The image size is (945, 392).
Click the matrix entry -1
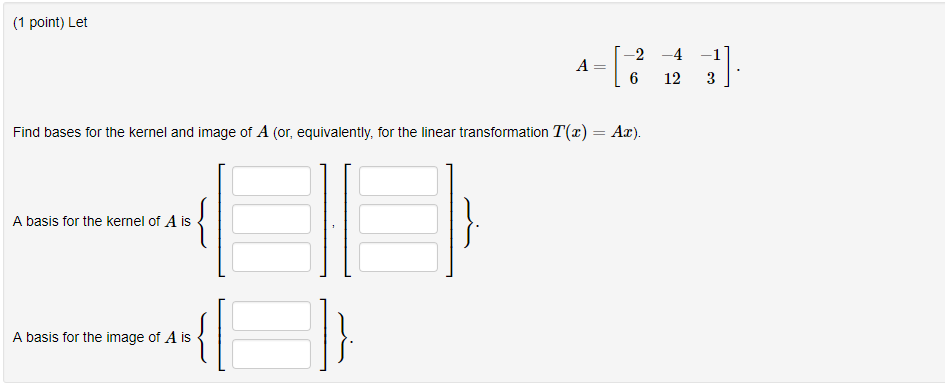[711, 55]
